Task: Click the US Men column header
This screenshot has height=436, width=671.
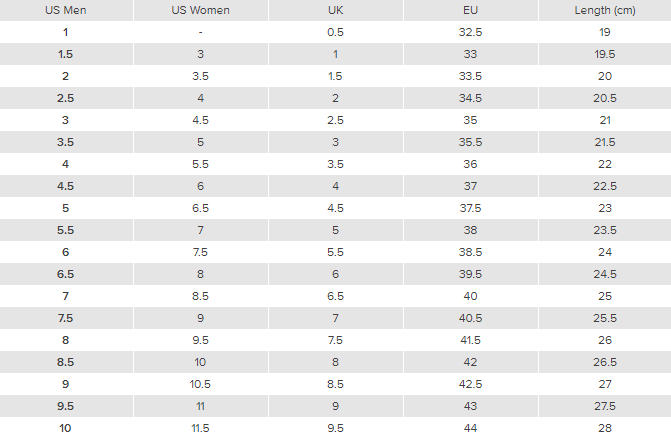Action: tap(66, 10)
